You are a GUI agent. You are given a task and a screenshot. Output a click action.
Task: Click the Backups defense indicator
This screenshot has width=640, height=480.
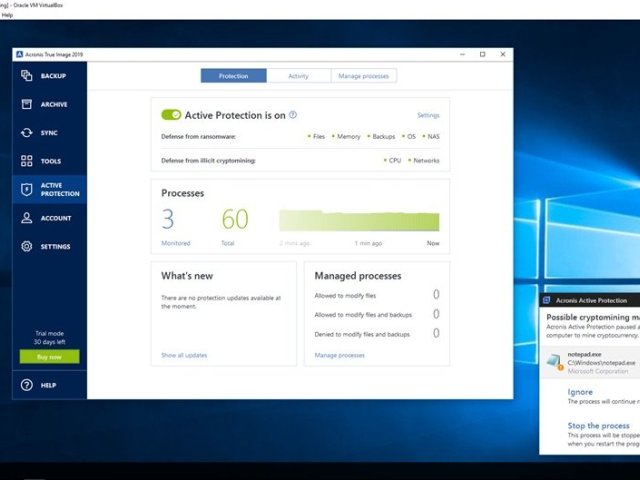(381, 136)
